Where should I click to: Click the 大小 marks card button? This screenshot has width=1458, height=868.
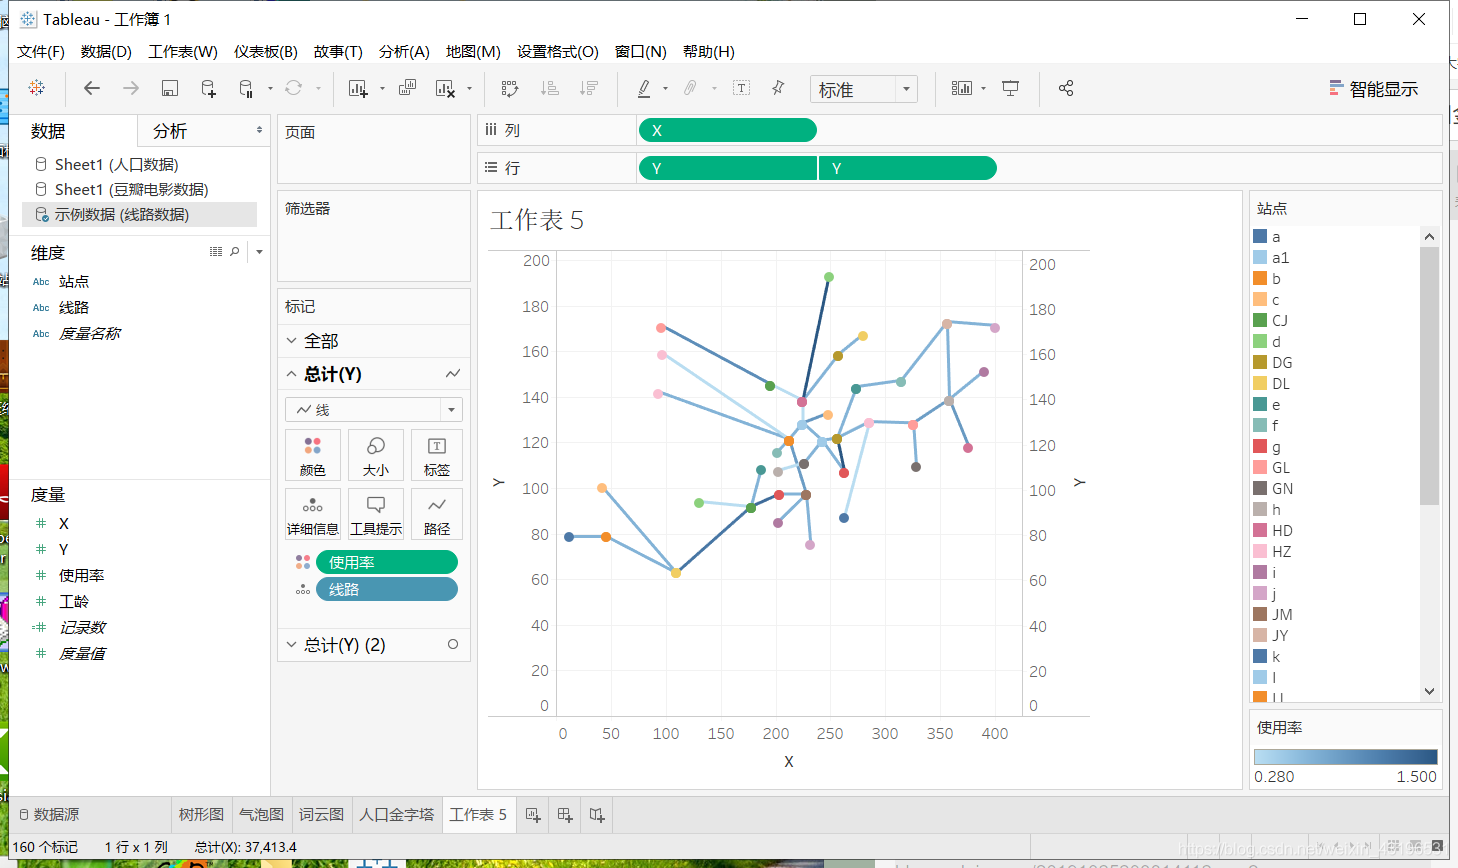pyautogui.click(x=376, y=456)
